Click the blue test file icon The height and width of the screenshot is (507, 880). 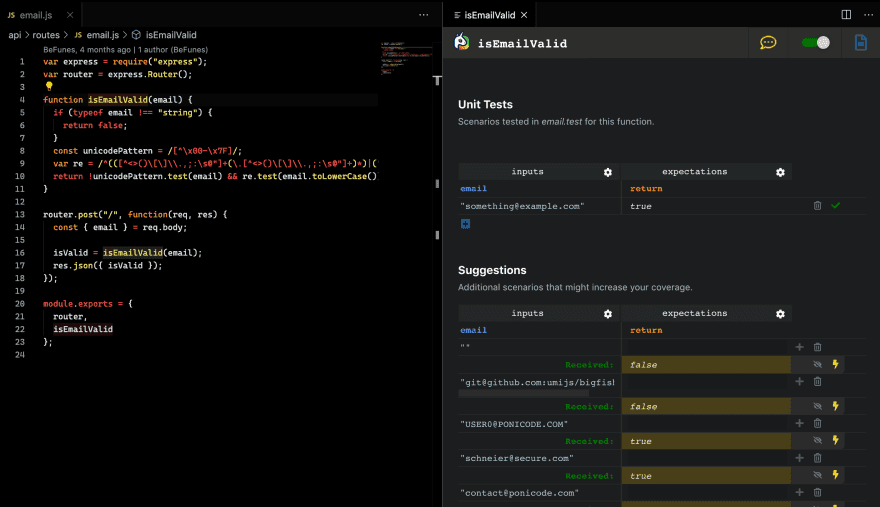coord(859,43)
